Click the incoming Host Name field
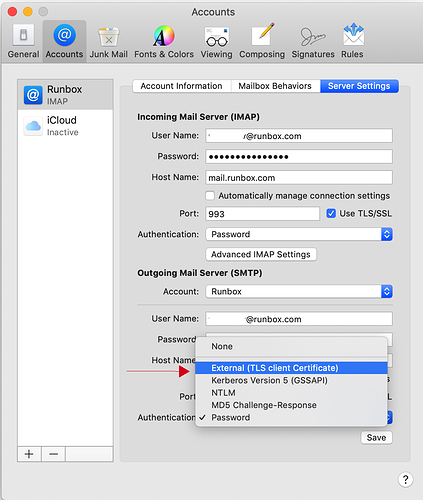 [299, 178]
